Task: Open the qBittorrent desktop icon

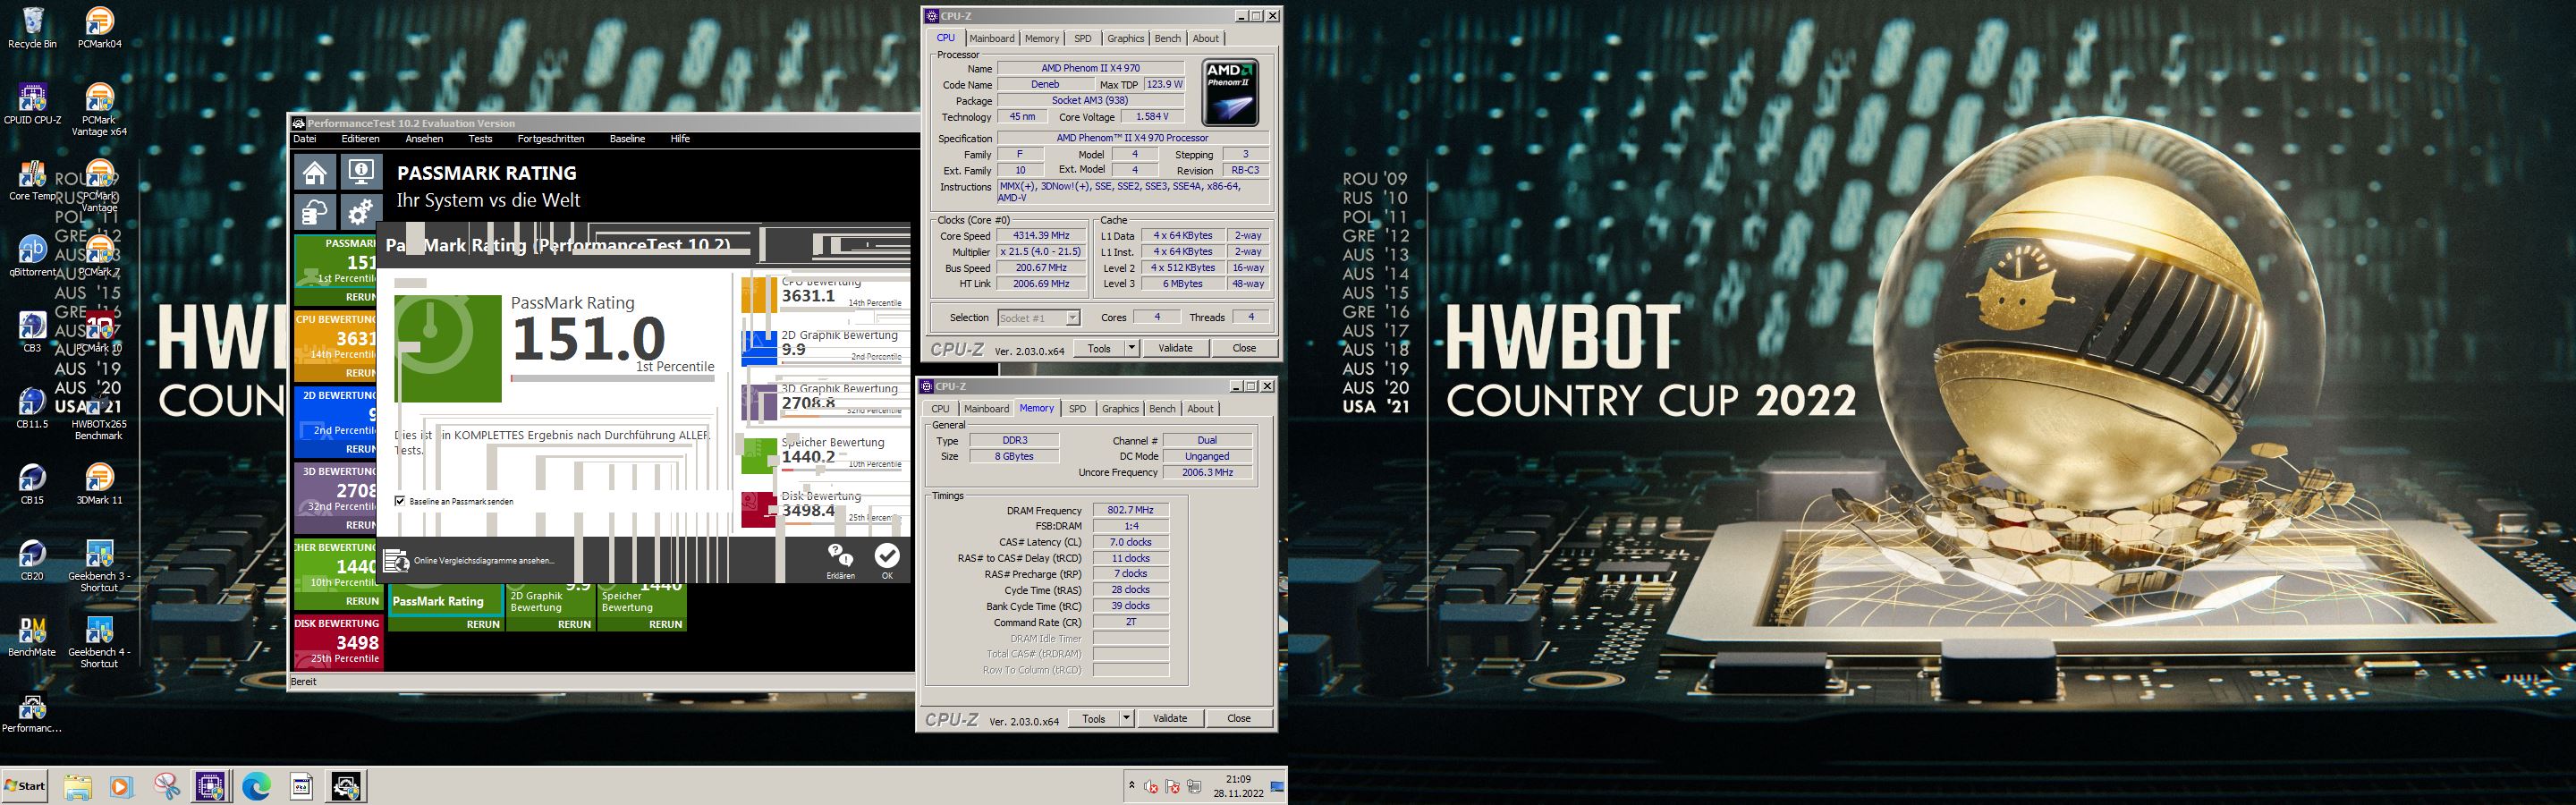Action: 32,256
